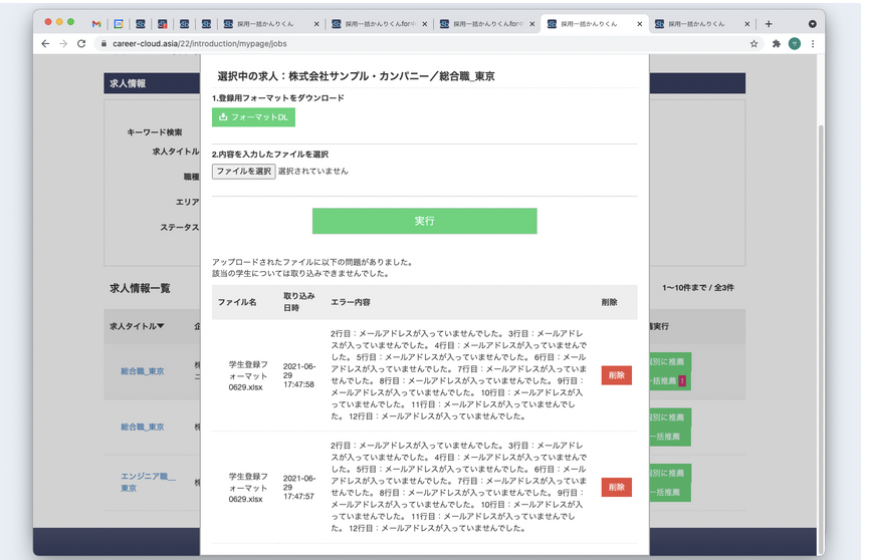This screenshot has height=560, width=876.
Task: Open the browser extensions puzzle icon
Action: [776, 44]
